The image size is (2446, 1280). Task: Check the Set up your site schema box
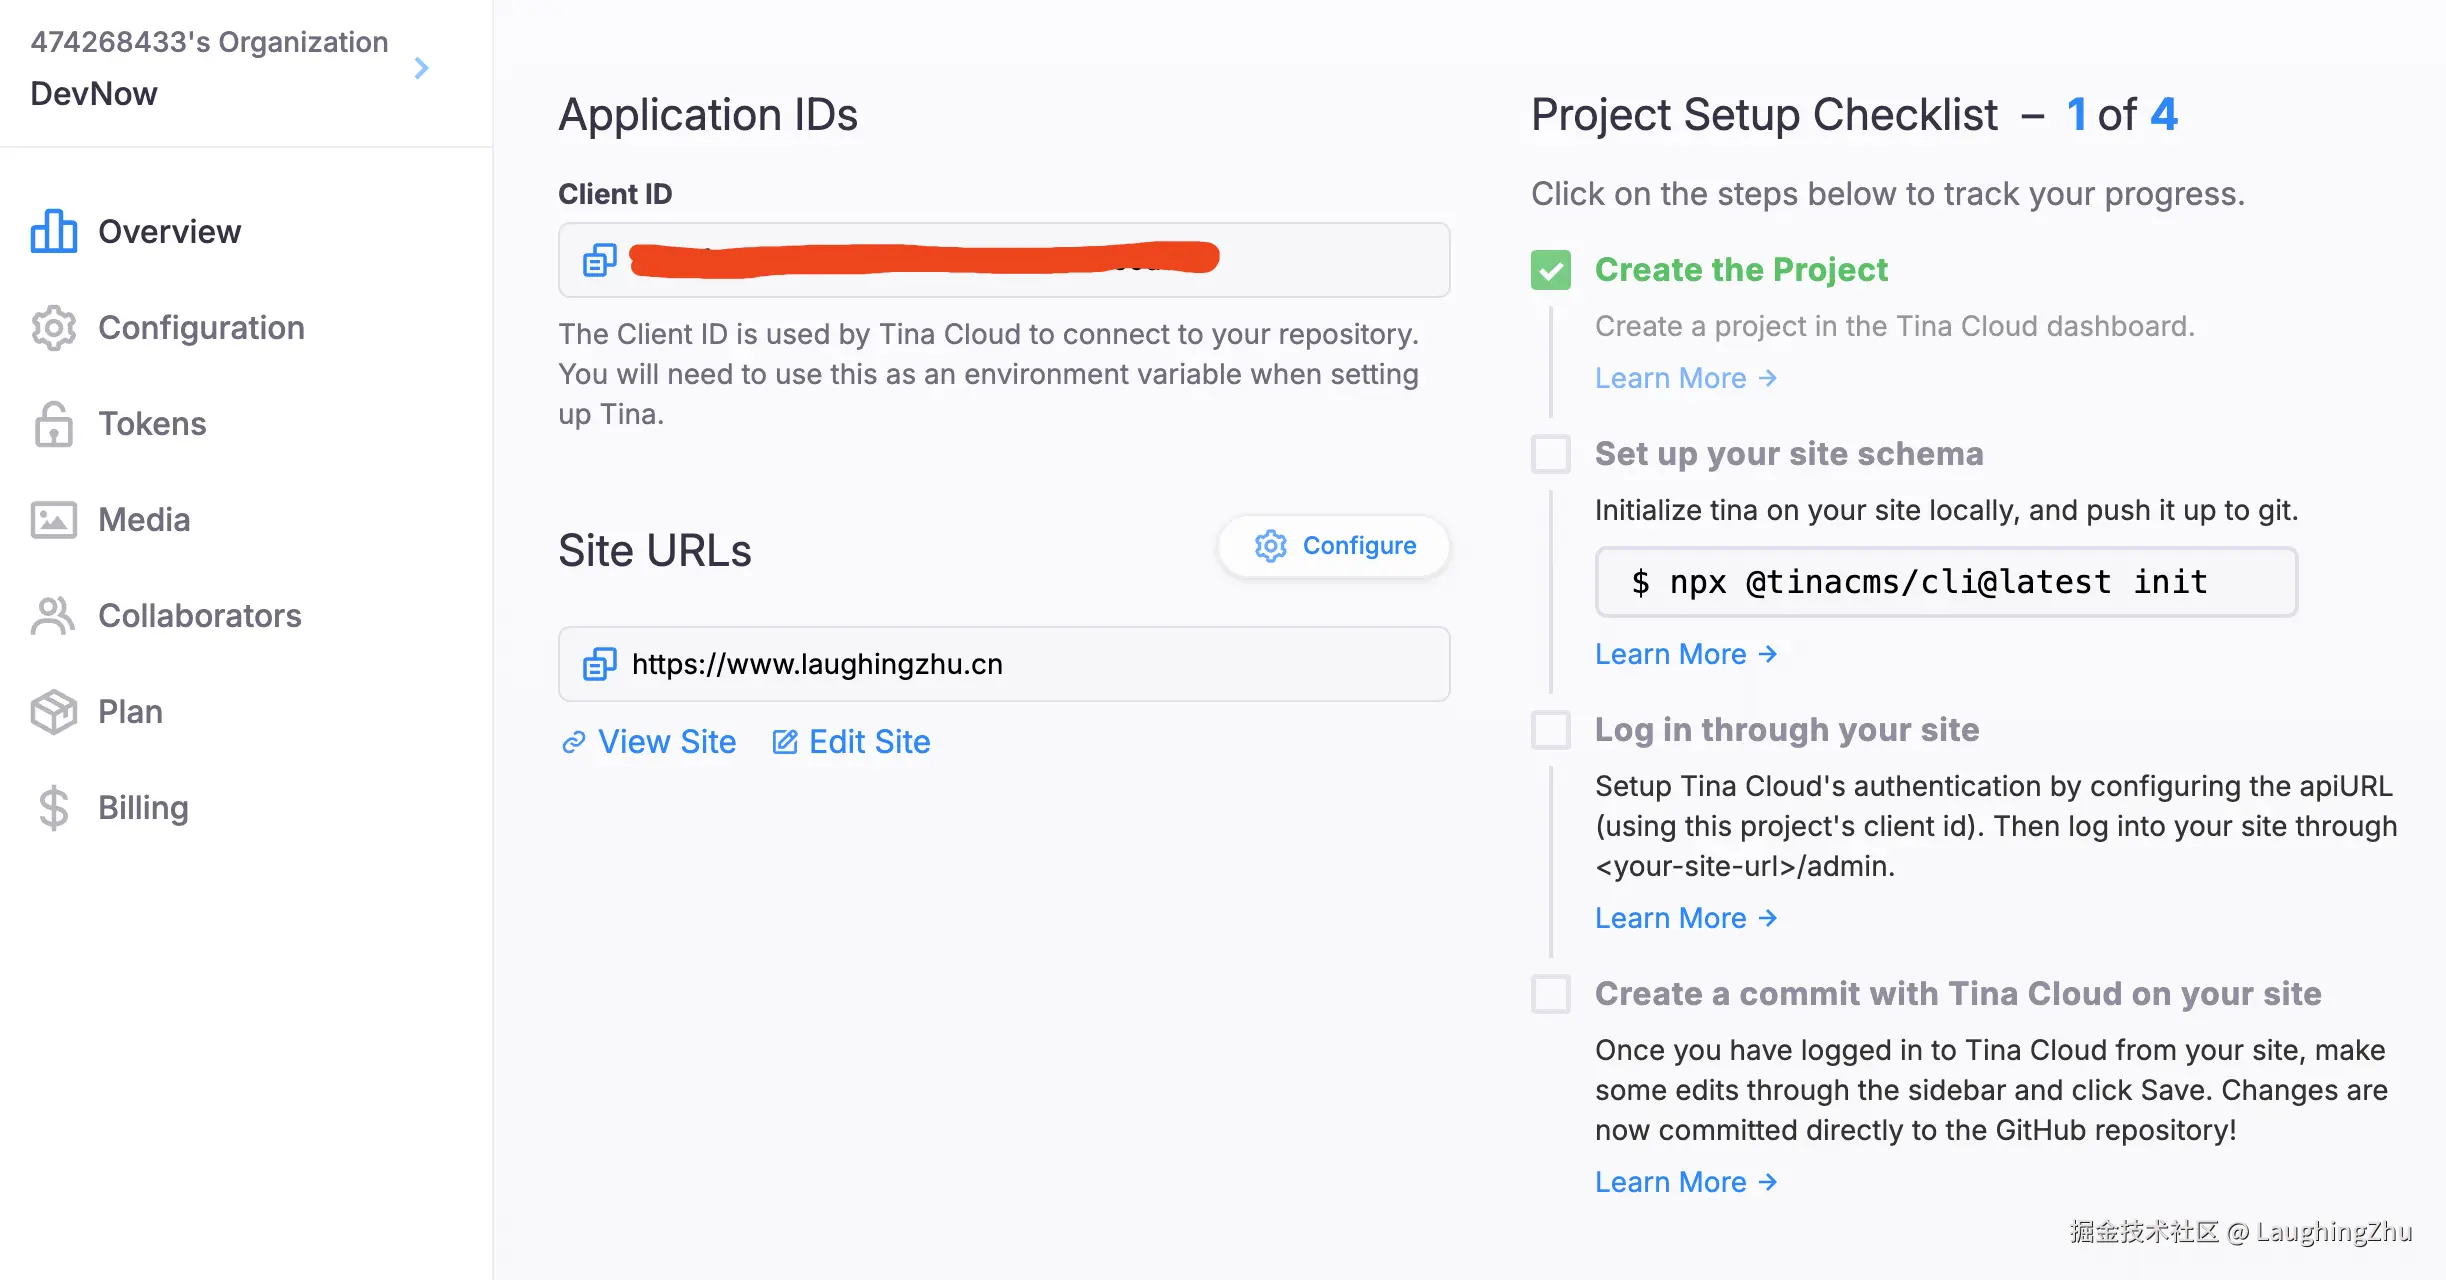pyautogui.click(x=1550, y=454)
